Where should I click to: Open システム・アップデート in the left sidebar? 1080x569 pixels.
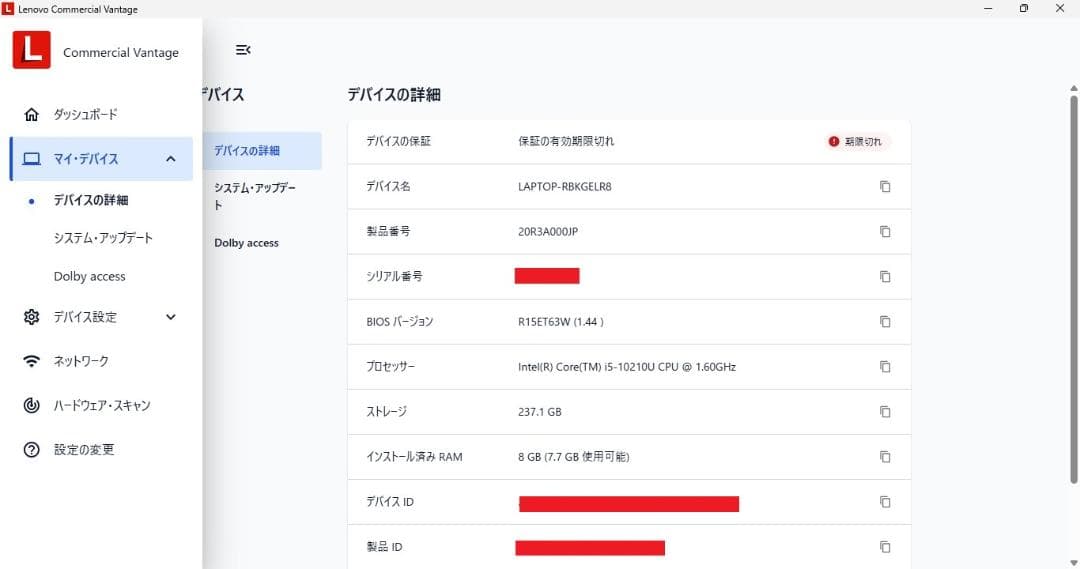coord(101,238)
